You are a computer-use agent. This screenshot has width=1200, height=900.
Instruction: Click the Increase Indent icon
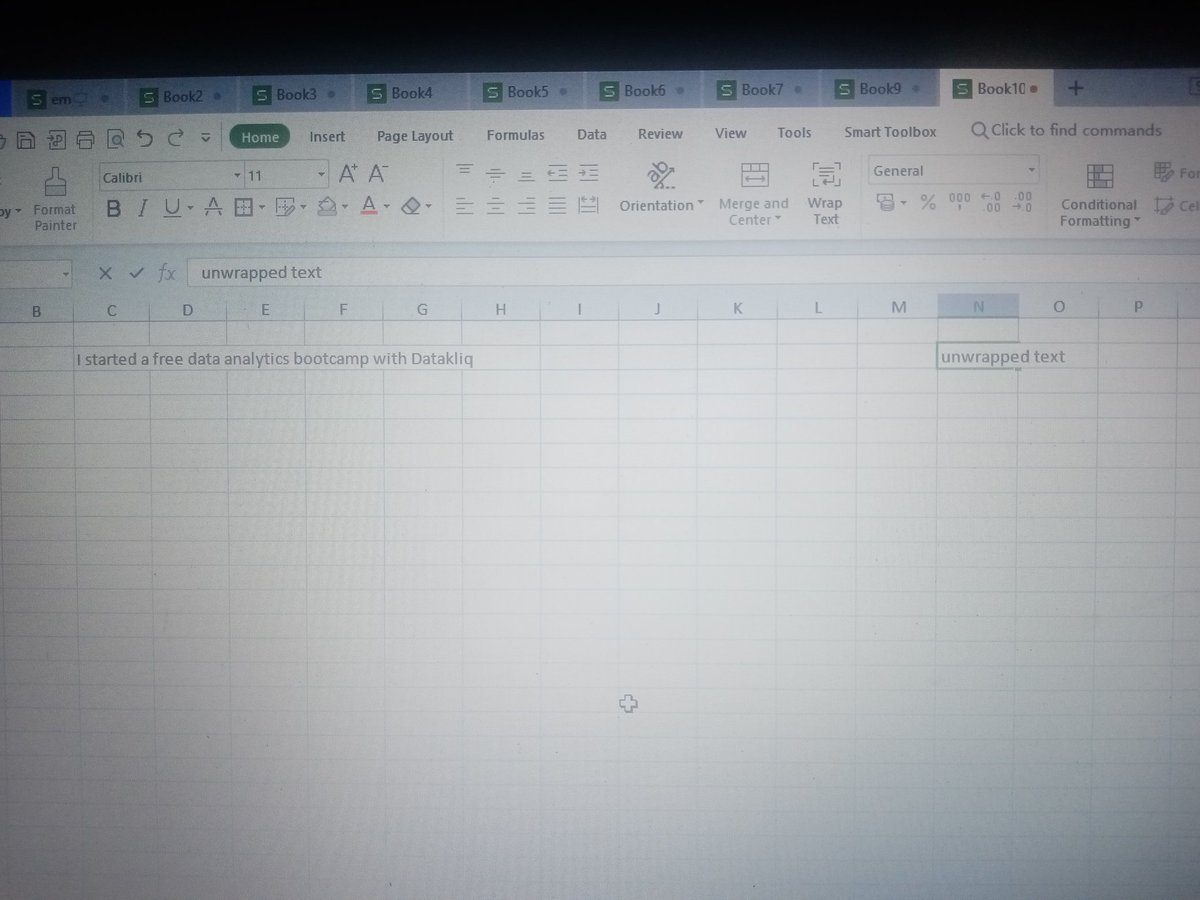[589, 172]
